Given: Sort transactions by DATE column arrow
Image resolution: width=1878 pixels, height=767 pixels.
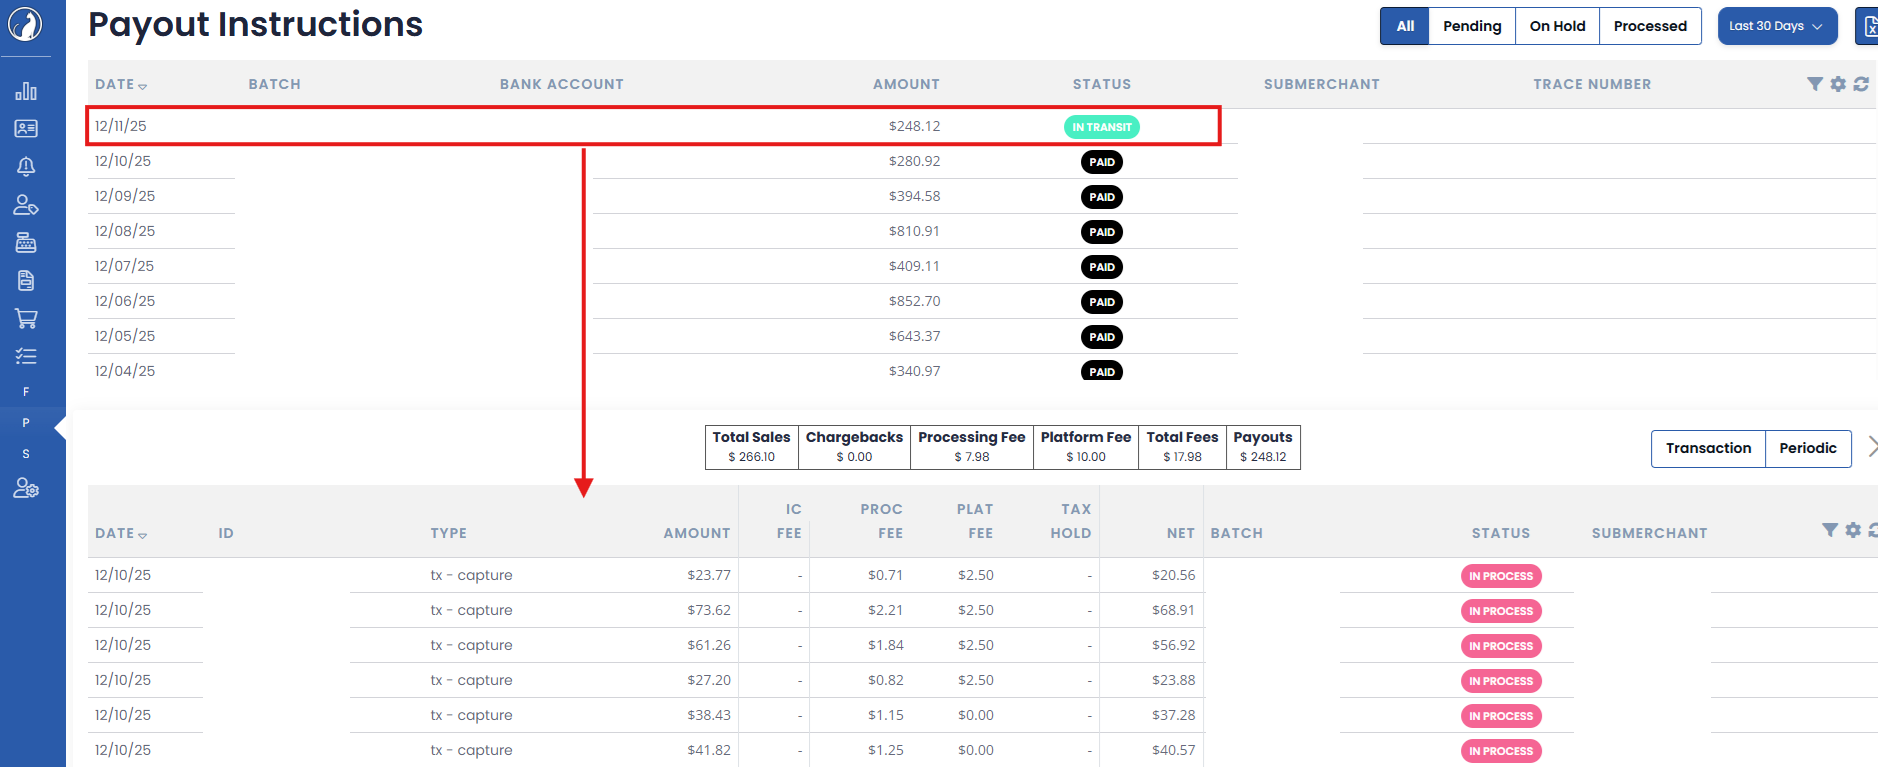Looking at the screenshot, I should 142,535.
